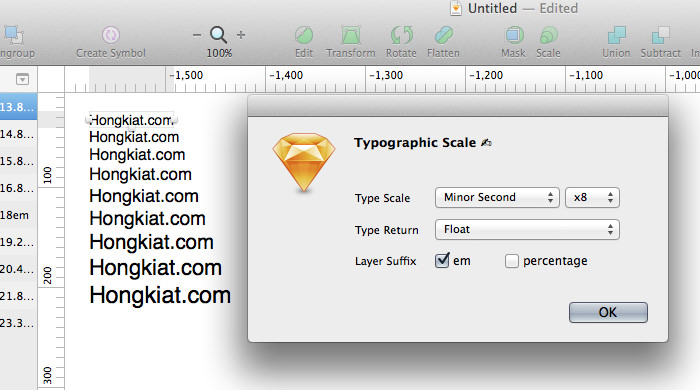Select the Edit tool
Screen dimensions: 700x390
pyautogui.click(x=304, y=35)
